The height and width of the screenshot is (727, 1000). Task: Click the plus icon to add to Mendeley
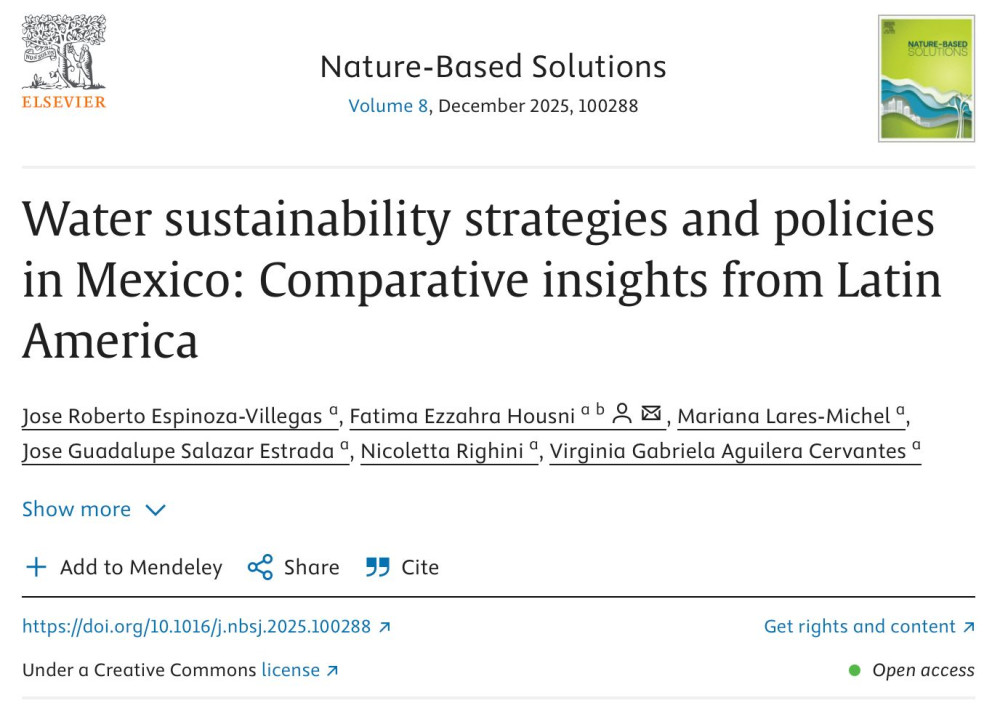point(36,567)
